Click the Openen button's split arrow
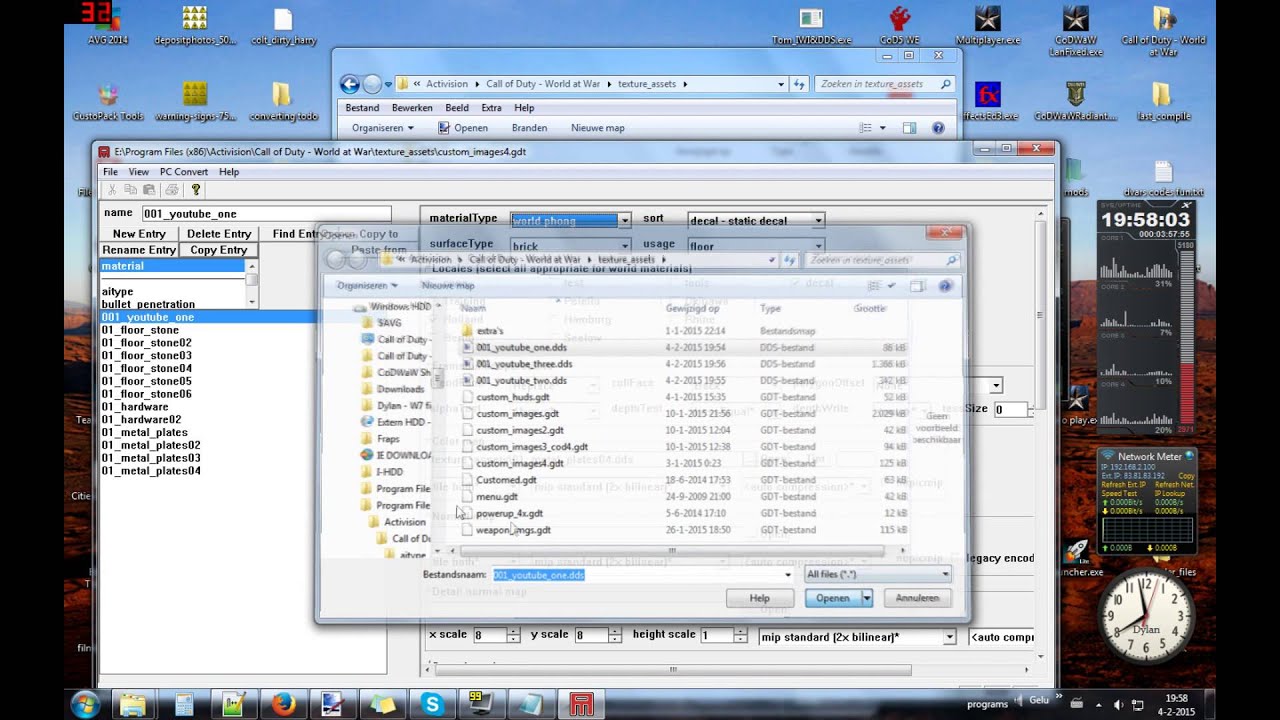This screenshot has width=1280, height=720. 867,598
